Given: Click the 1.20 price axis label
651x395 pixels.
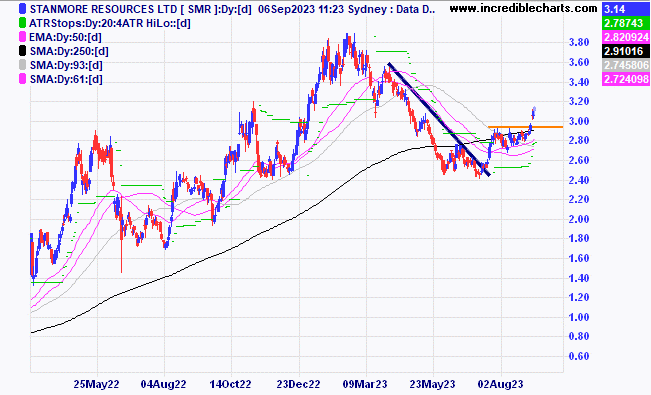Looking at the screenshot, I should [x=579, y=297].
